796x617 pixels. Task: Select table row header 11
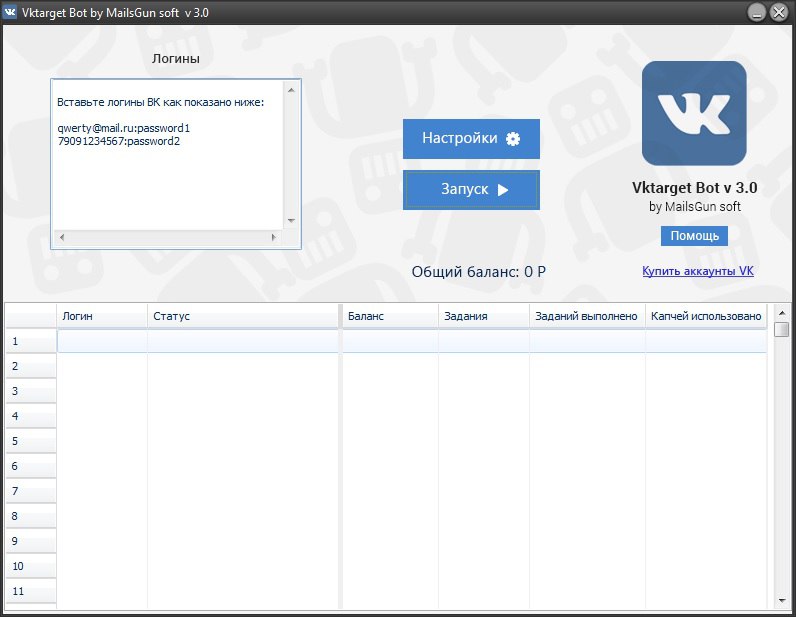pyautogui.click(x=31, y=591)
